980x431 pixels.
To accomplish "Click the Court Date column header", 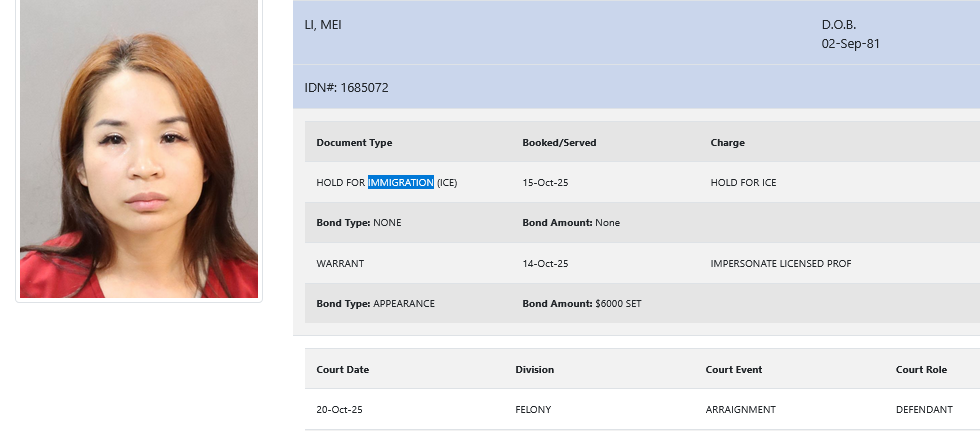I will [342, 370].
